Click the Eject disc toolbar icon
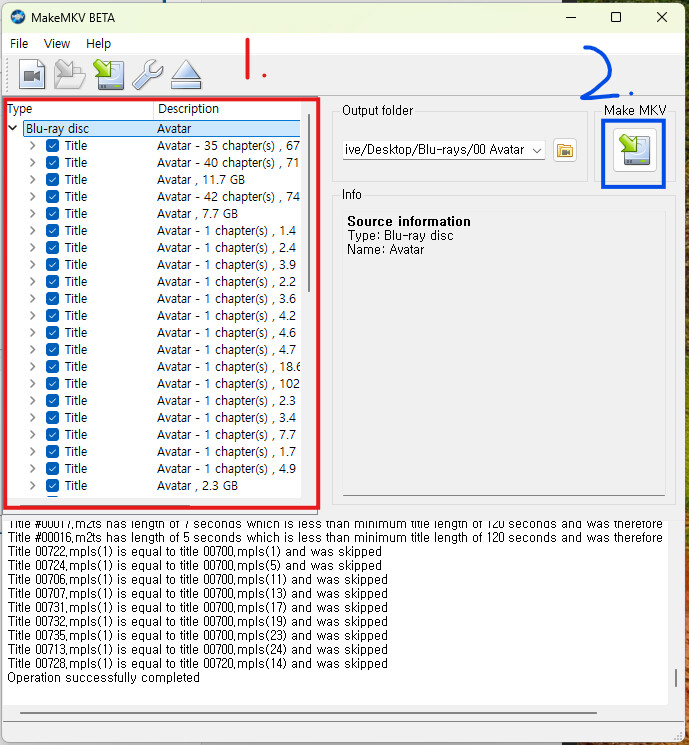 click(186, 75)
